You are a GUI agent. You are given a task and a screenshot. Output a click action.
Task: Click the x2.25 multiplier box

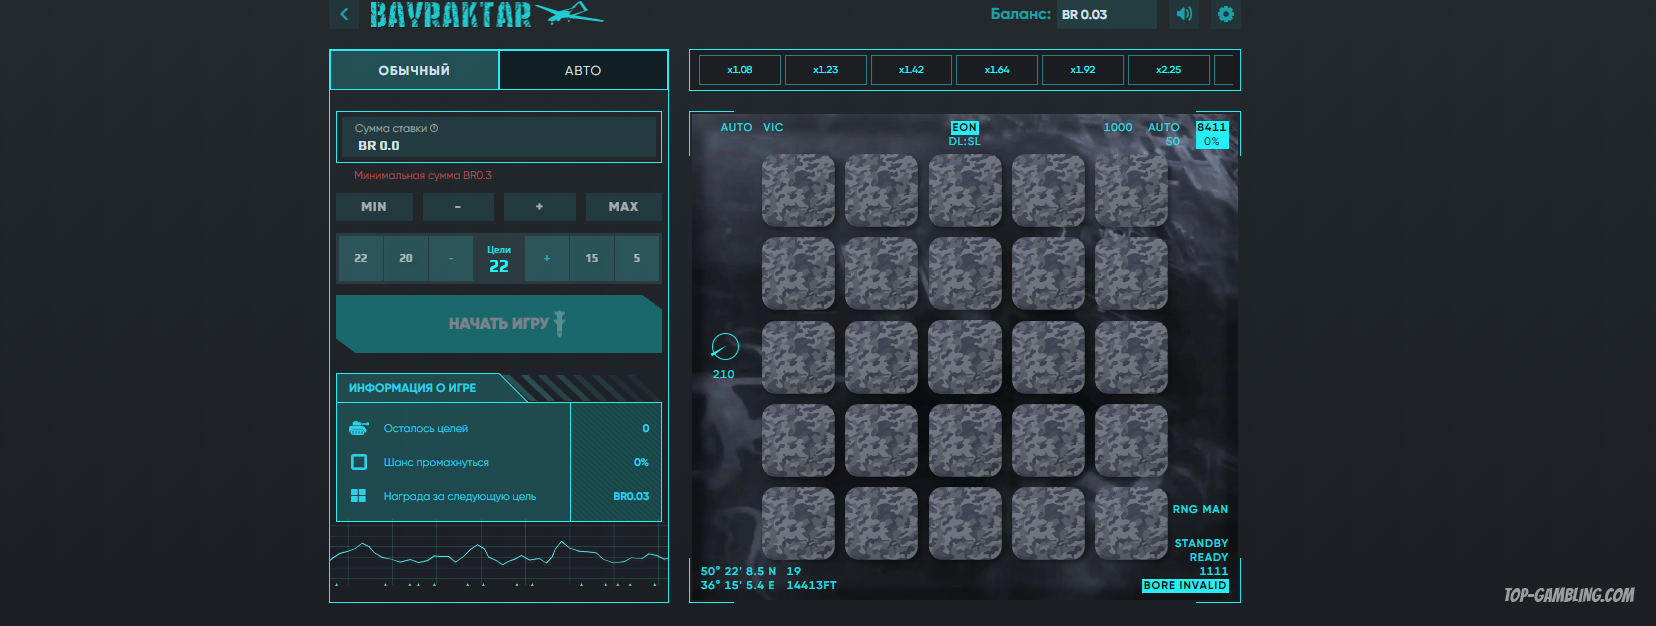[1169, 70]
